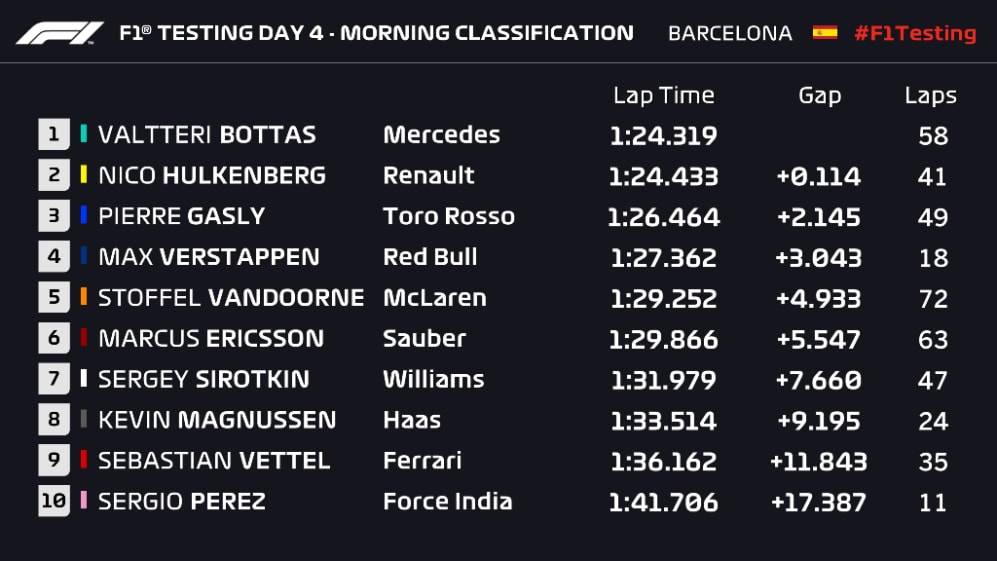Image resolution: width=997 pixels, height=561 pixels.
Task: Select the Lap Time column header
Action: pos(663,96)
